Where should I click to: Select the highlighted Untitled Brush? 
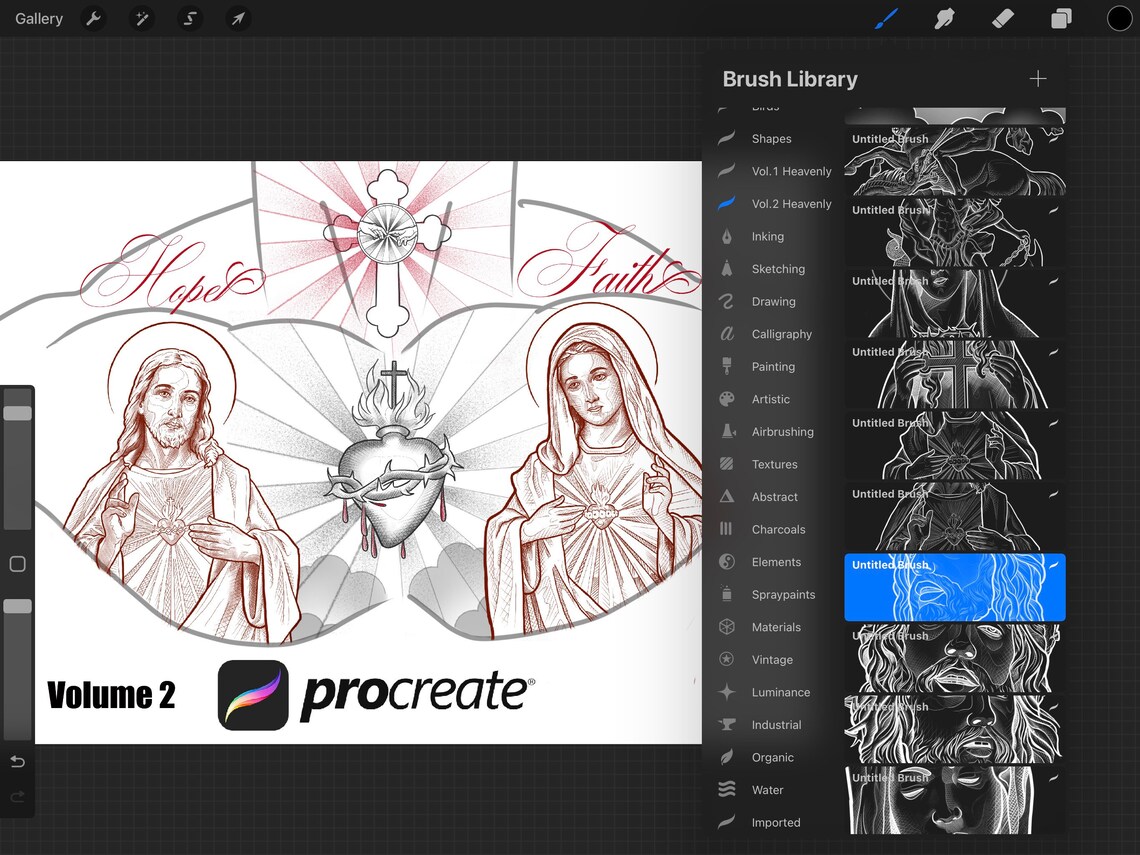point(953,588)
